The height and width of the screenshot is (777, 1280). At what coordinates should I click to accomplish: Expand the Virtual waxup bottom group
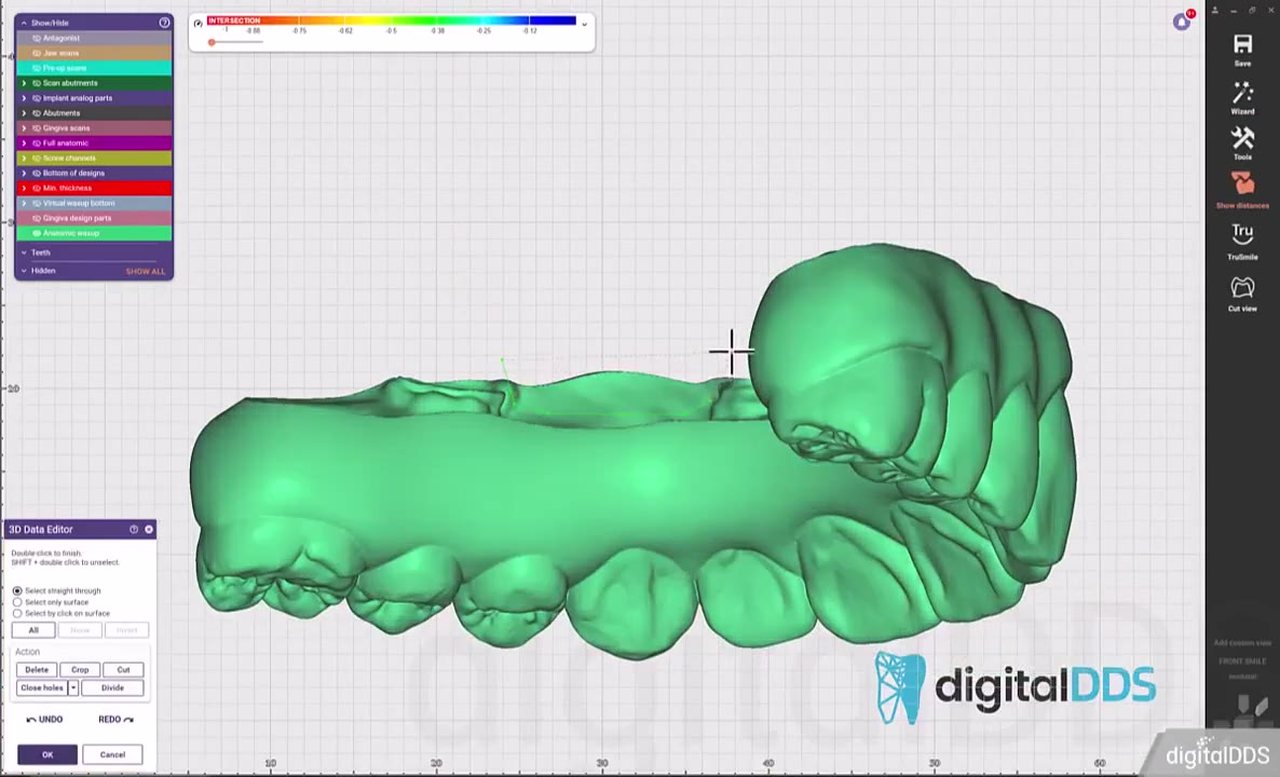pos(24,203)
